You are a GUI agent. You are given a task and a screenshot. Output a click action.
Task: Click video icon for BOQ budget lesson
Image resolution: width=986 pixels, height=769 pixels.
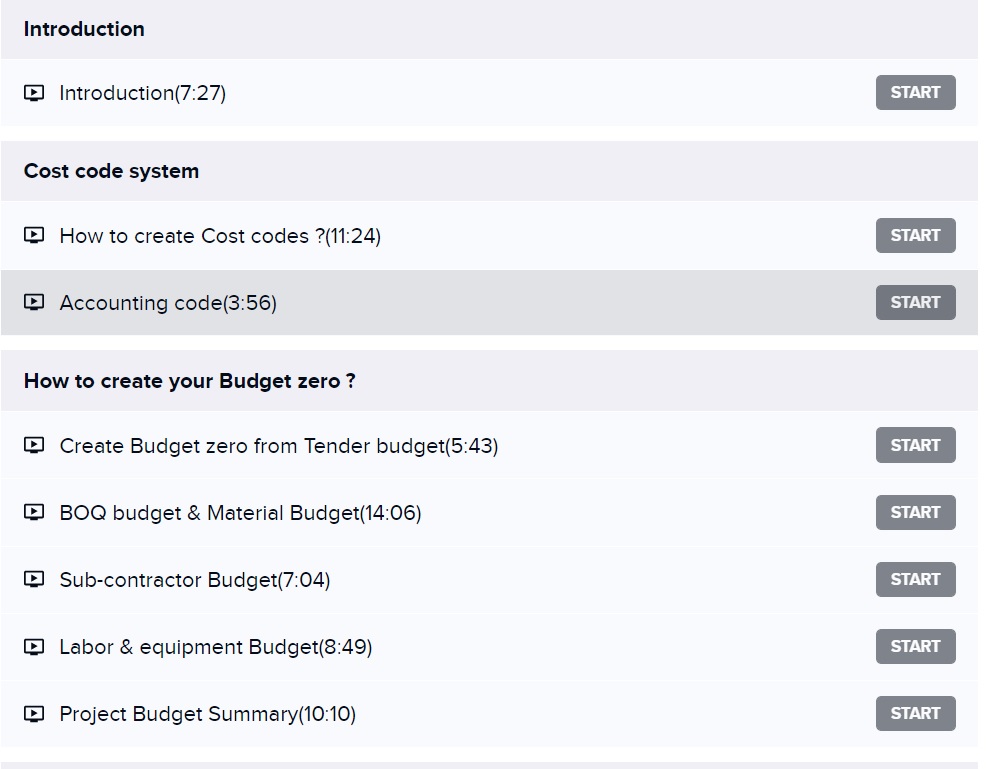pos(34,513)
